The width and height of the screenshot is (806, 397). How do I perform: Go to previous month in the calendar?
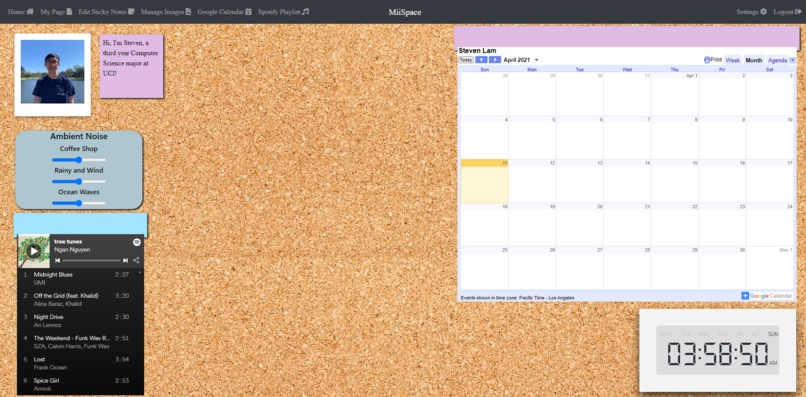click(x=481, y=60)
